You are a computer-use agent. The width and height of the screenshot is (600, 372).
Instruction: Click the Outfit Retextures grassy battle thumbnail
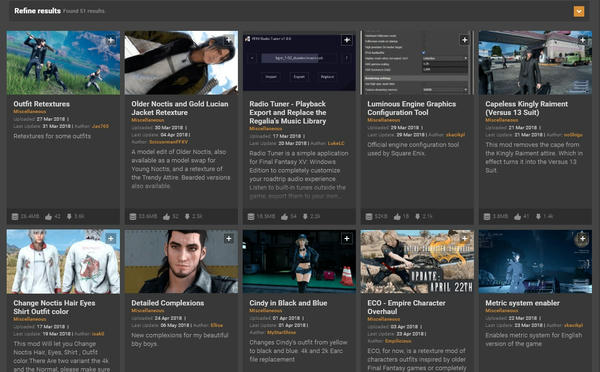coord(63,63)
